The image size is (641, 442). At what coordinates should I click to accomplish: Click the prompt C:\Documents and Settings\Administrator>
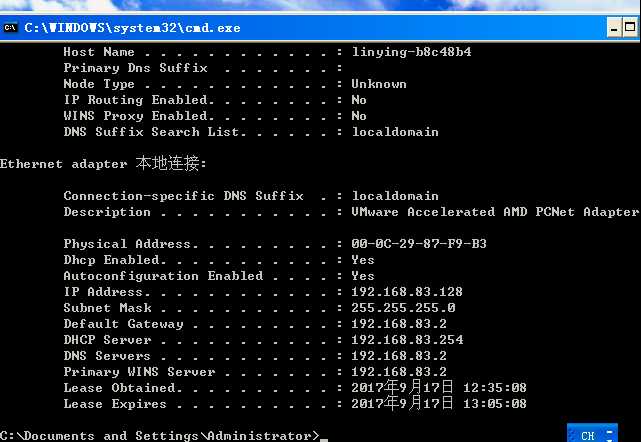point(159,435)
